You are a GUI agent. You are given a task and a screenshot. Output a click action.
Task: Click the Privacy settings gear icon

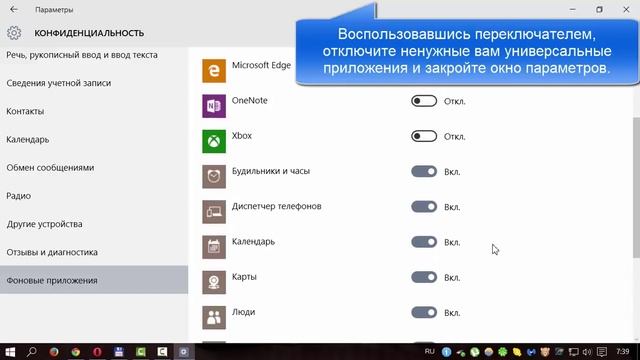point(14,33)
